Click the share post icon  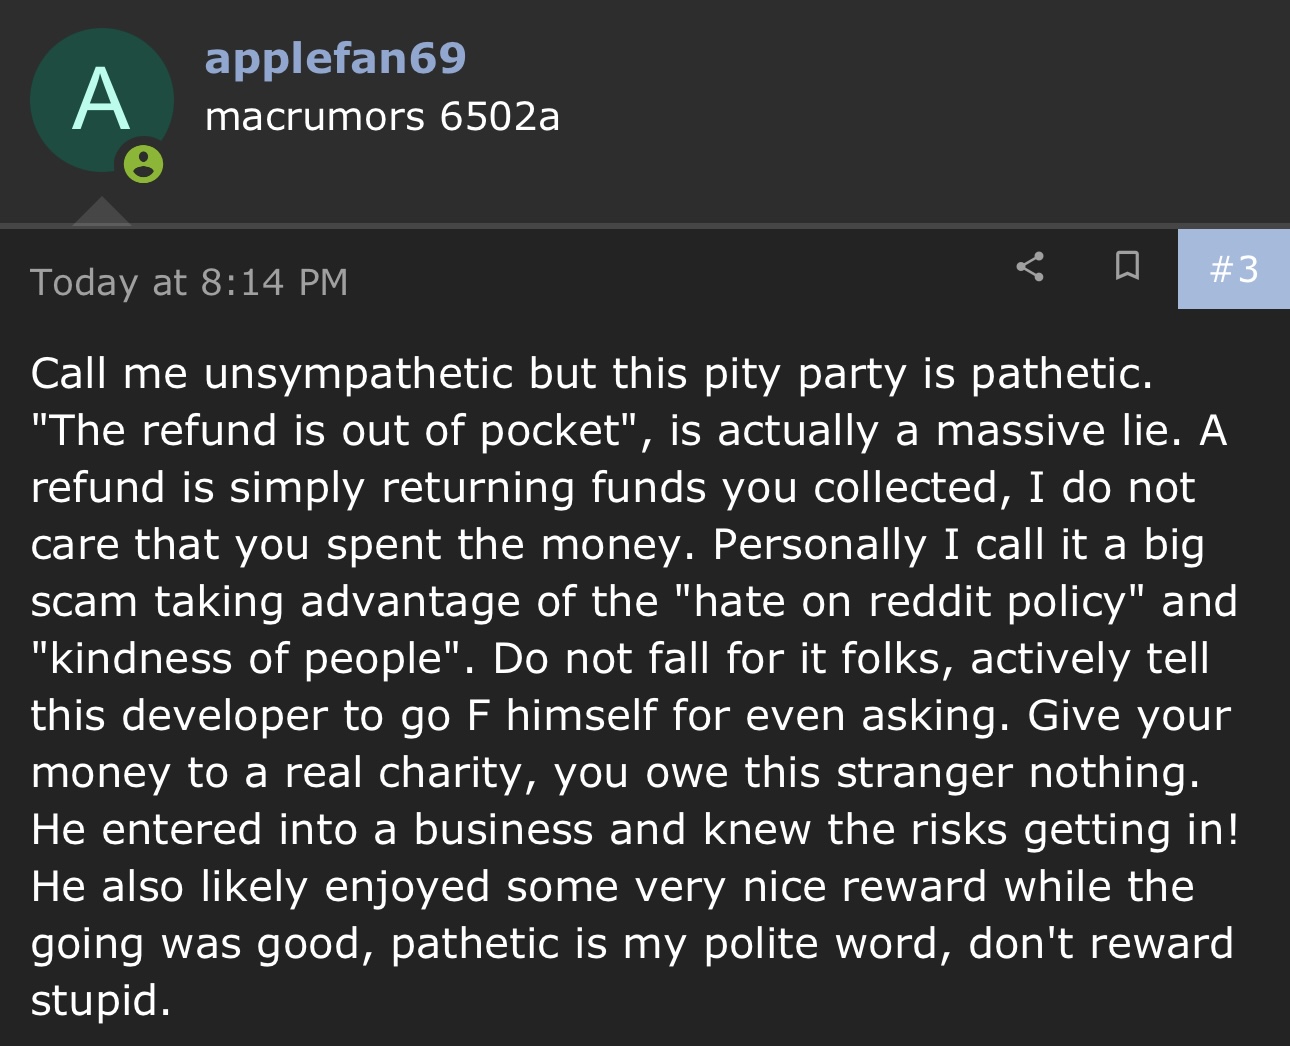coord(1030,266)
